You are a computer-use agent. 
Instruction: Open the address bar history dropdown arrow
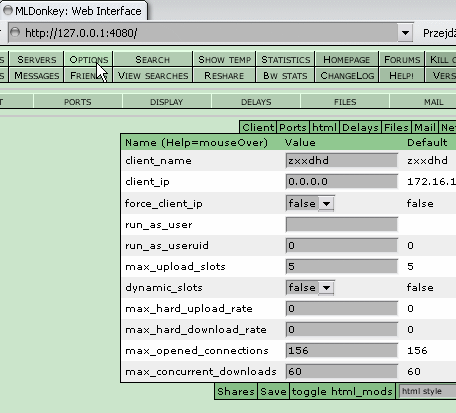(x=405, y=33)
